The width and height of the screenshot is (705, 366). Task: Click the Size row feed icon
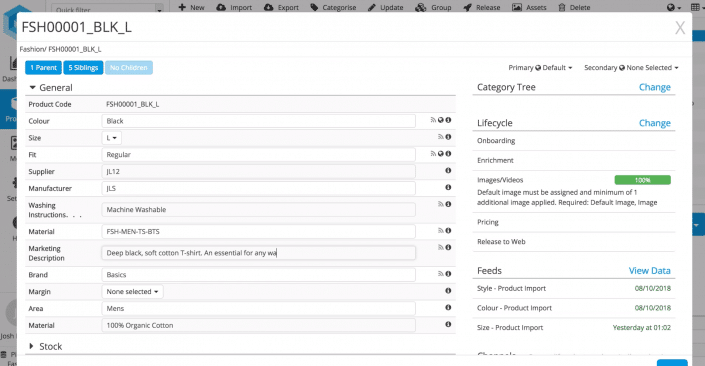[441, 137]
